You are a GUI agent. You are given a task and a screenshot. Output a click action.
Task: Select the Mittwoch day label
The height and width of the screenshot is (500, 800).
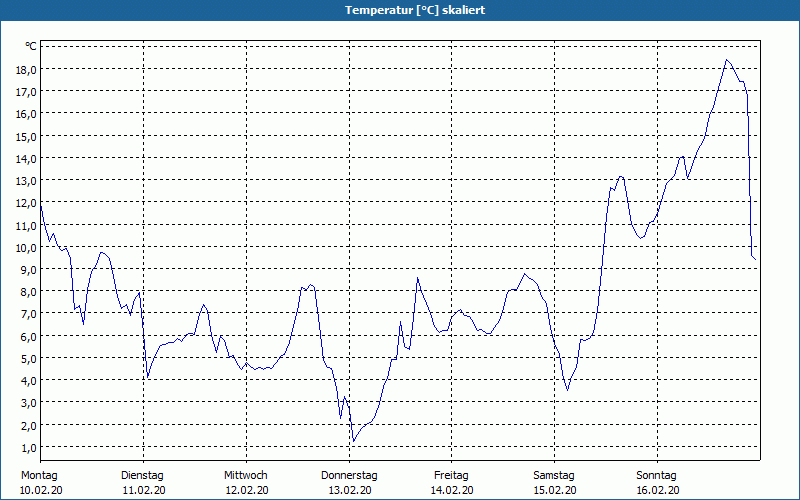coord(246,475)
